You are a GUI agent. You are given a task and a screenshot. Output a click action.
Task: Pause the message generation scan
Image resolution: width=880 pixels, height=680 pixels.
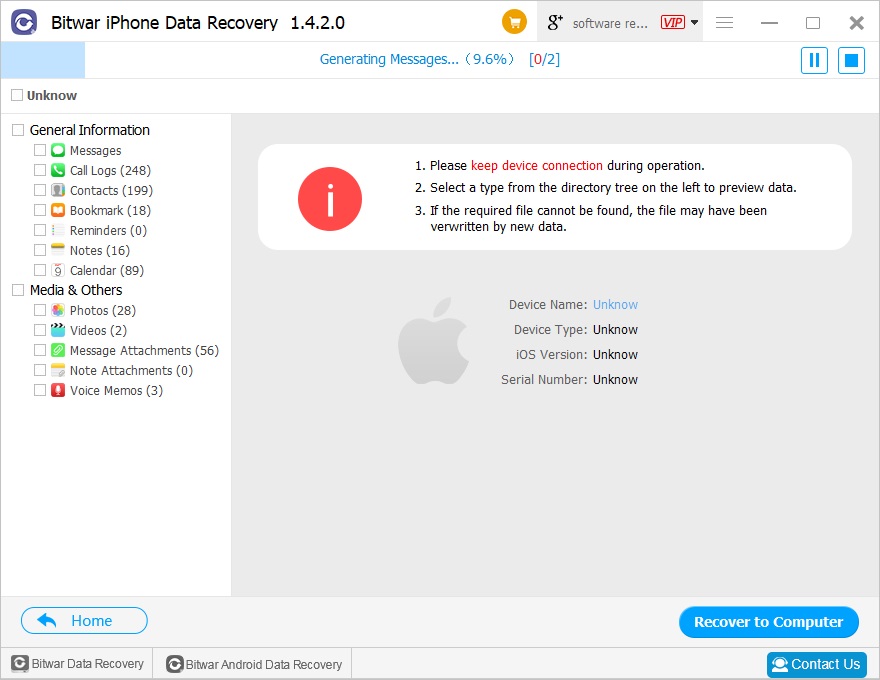coord(814,59)
